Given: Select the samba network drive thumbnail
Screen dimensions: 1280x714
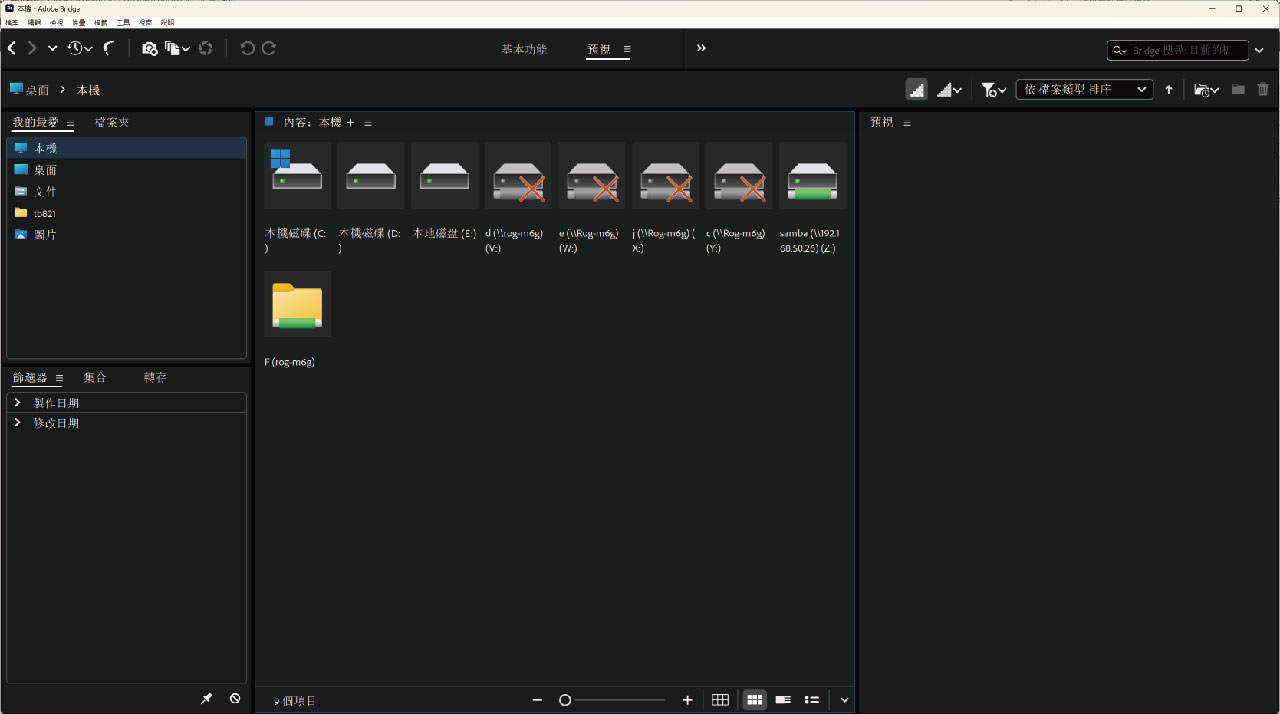Looking at the screenshot, I should (812, 176).
